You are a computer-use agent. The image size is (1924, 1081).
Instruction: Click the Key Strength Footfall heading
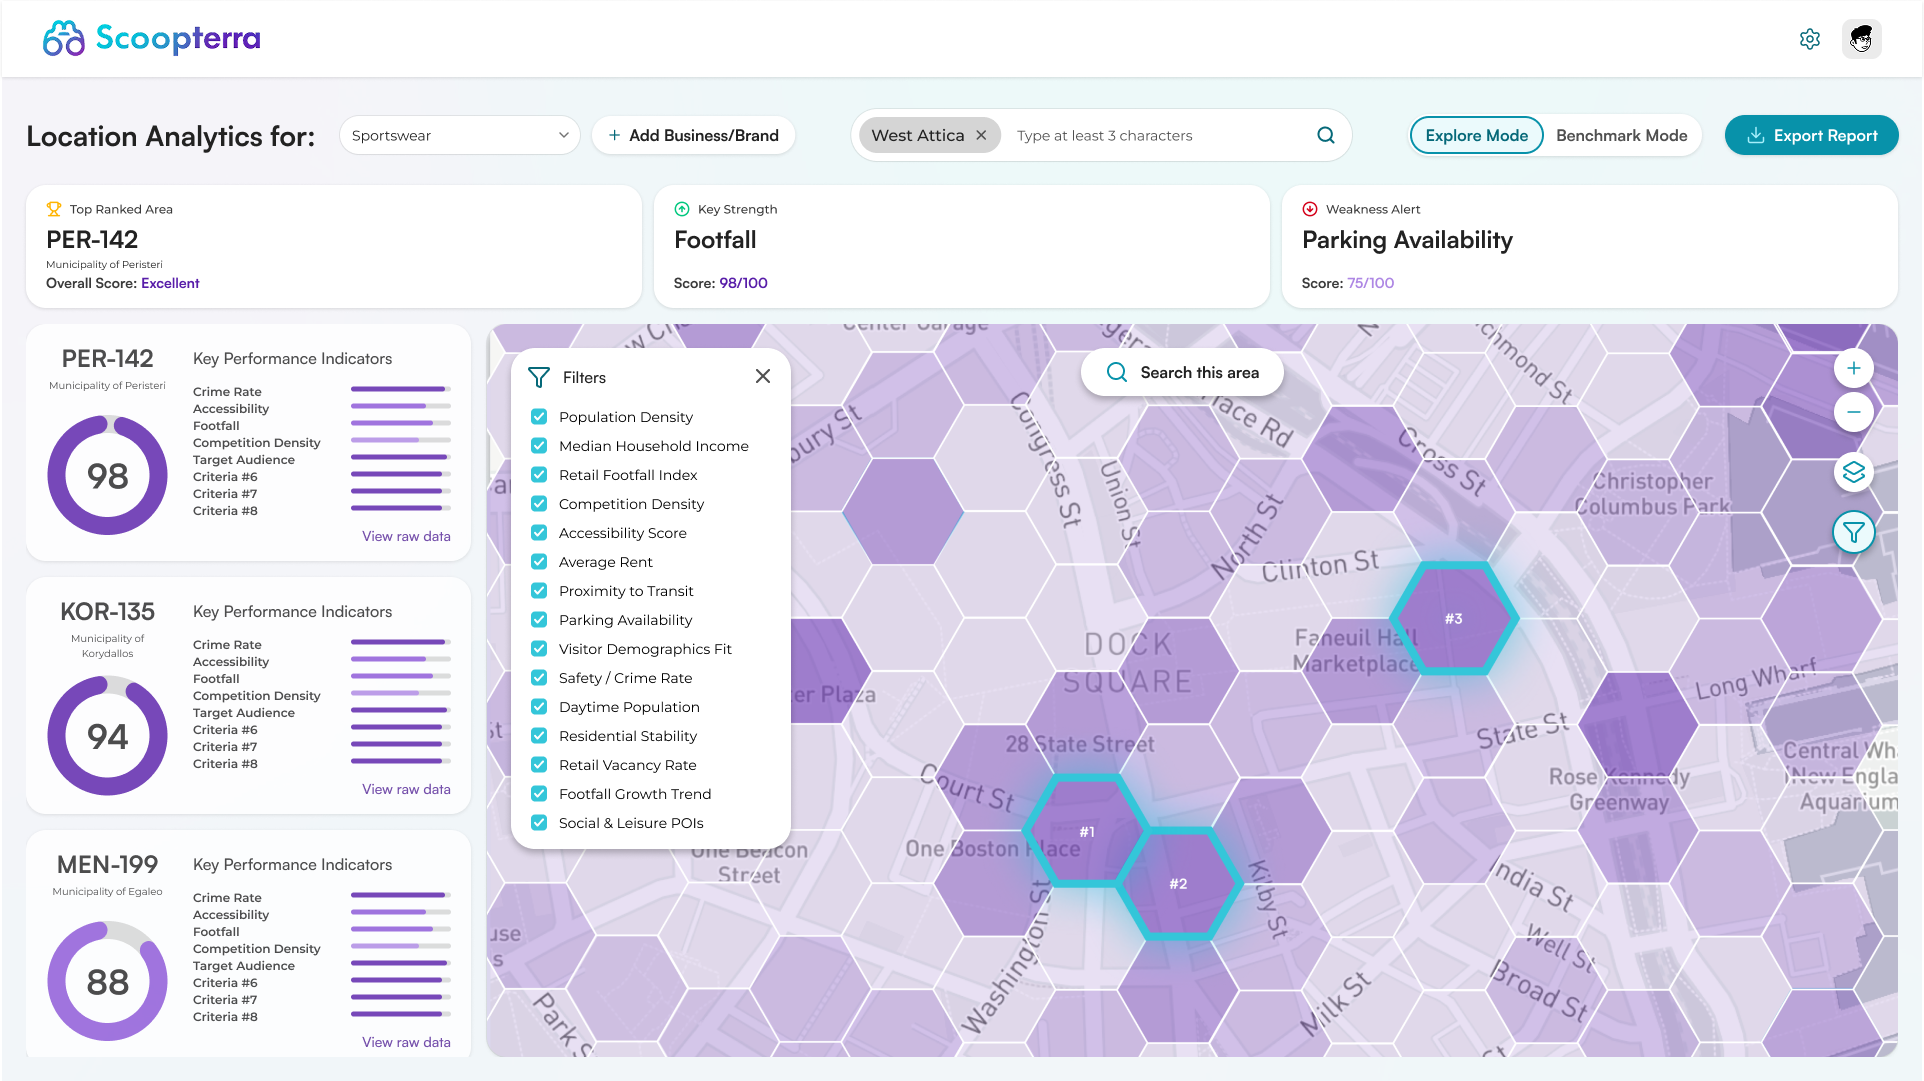[x=715, y=240]
